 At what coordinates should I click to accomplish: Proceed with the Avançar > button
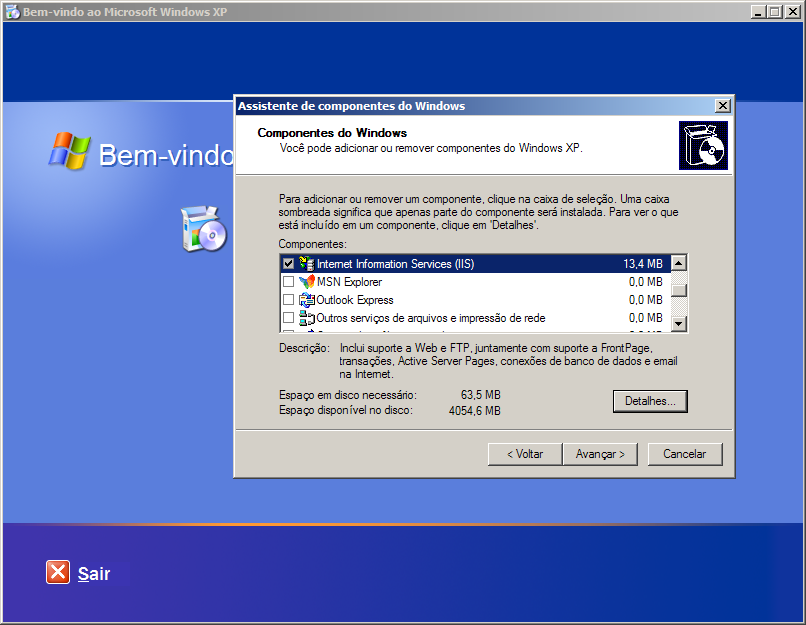click(x=600, y=454)
